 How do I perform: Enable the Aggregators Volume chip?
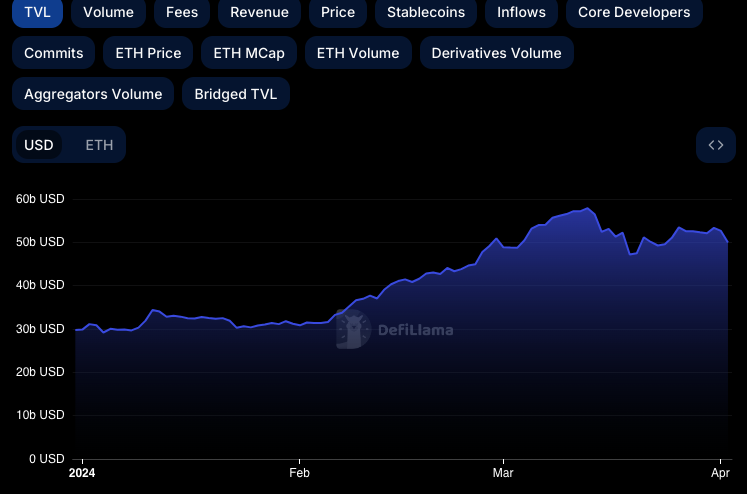tap(93, 94)
